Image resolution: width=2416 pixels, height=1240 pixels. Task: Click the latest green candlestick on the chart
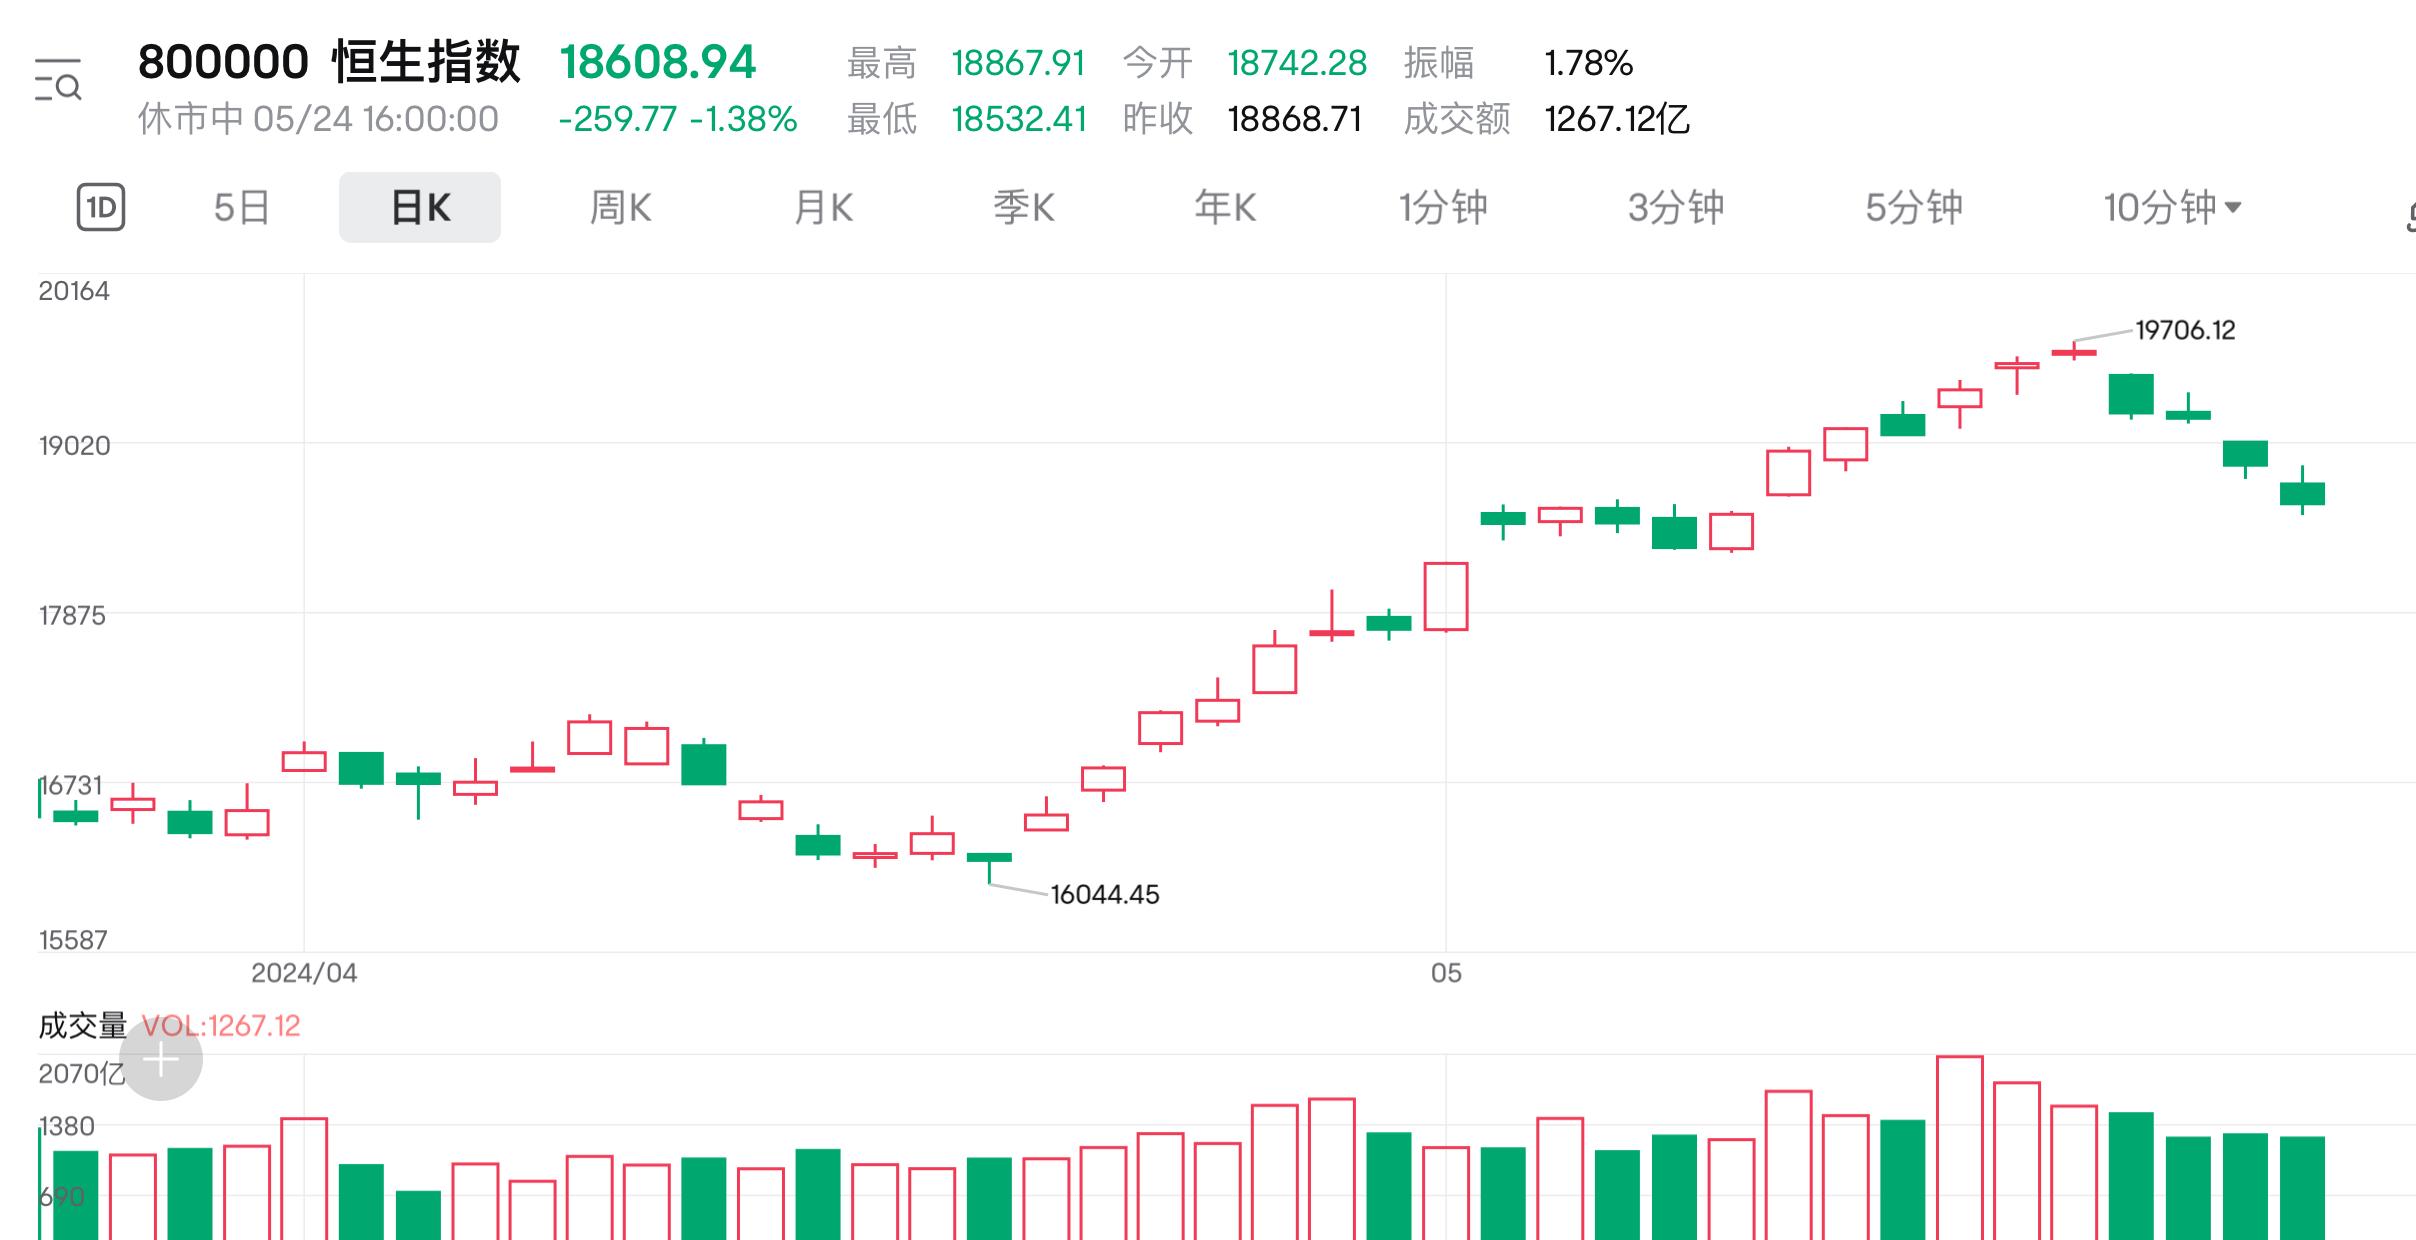tap(2302, 493)
